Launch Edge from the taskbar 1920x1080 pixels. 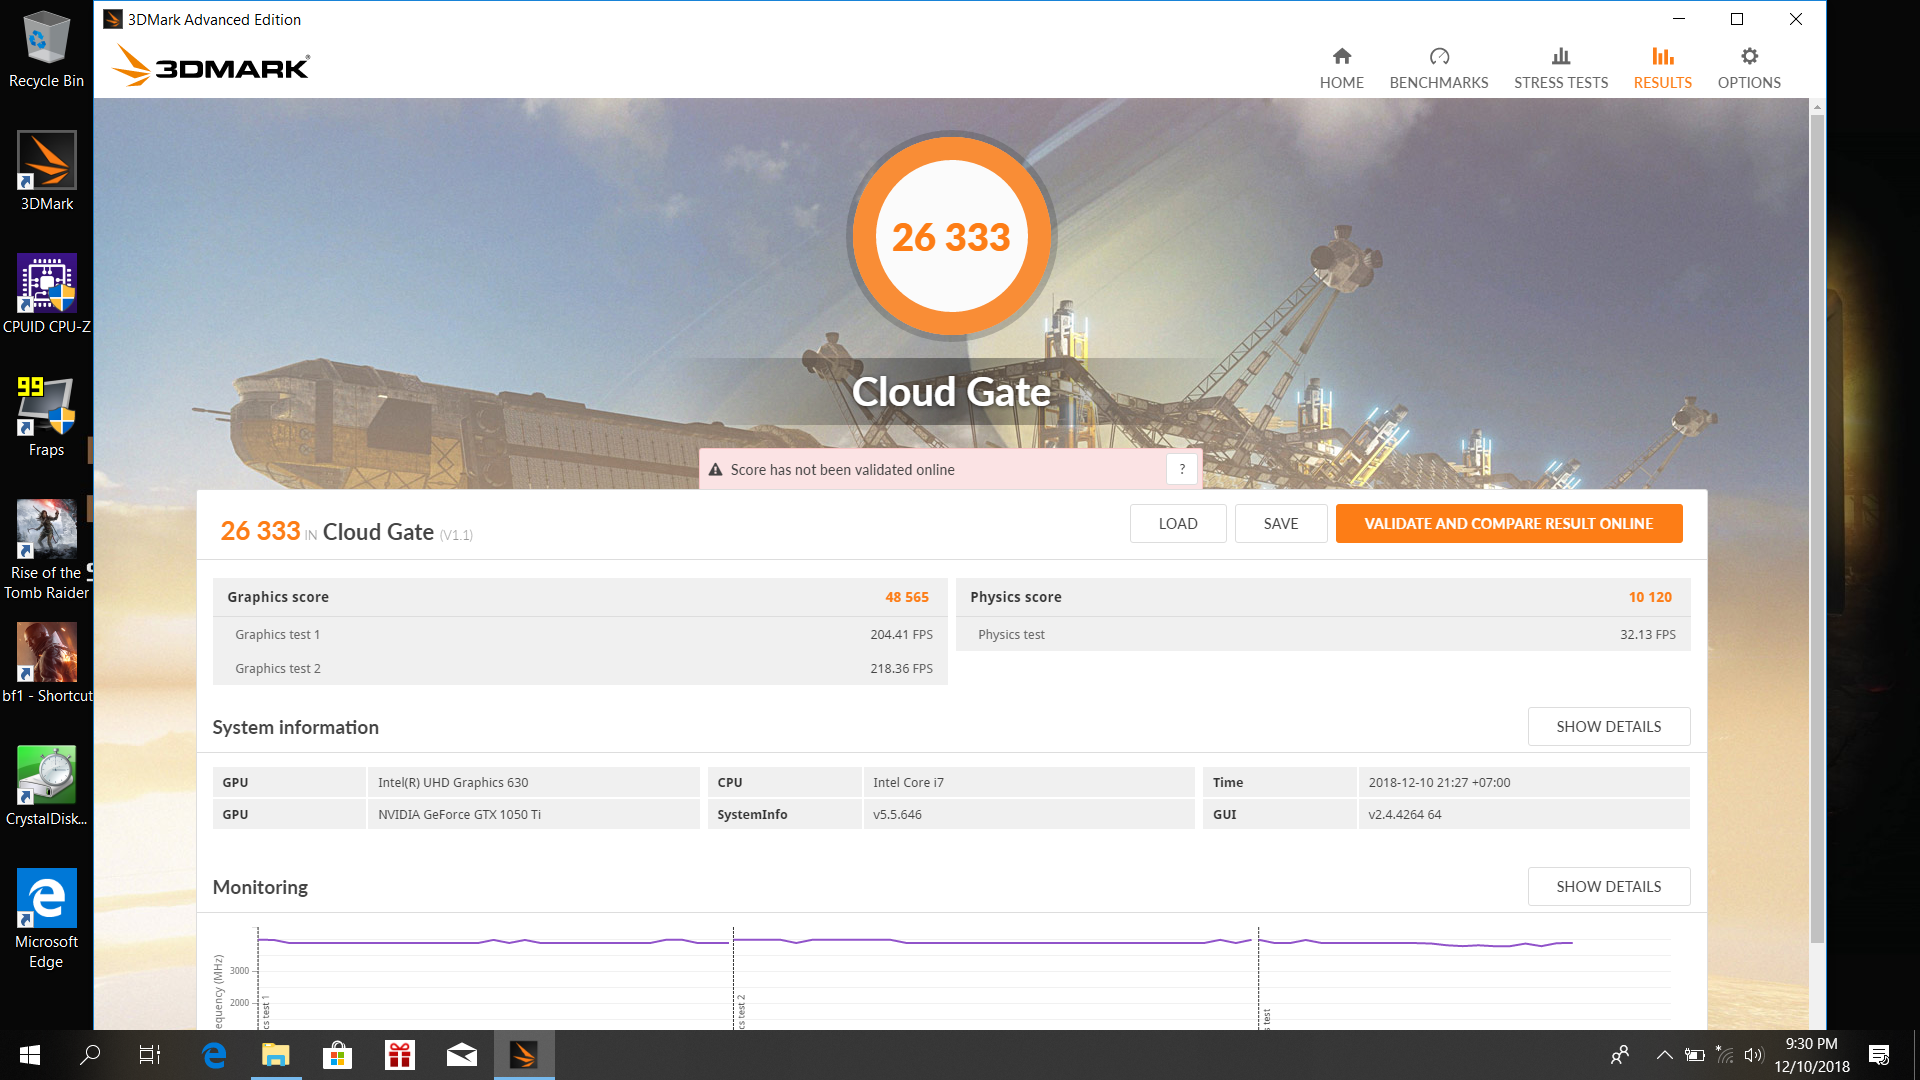[214, 1055]
